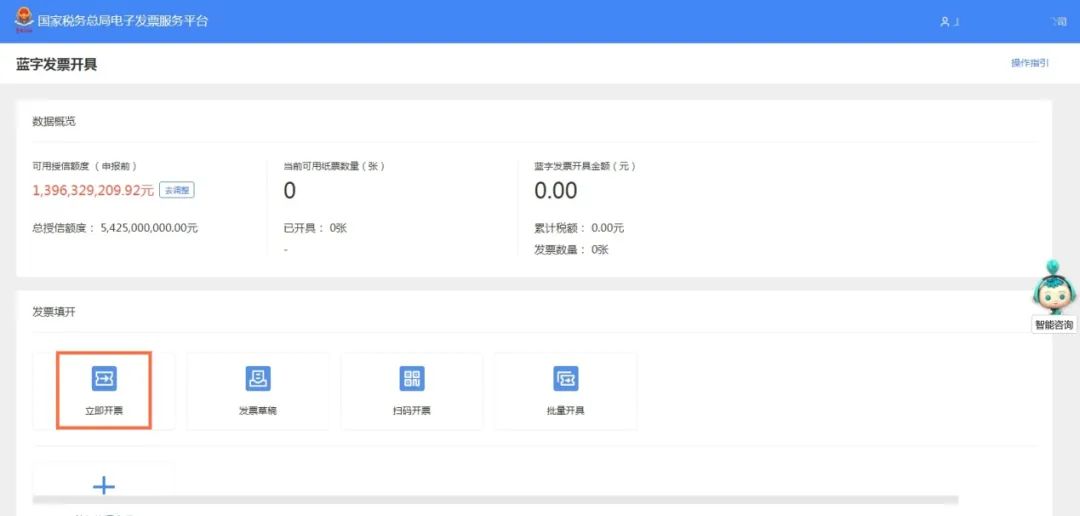Click the credit value 1,396,329,209.92元
1080x516 pixels.
point(93,191)
